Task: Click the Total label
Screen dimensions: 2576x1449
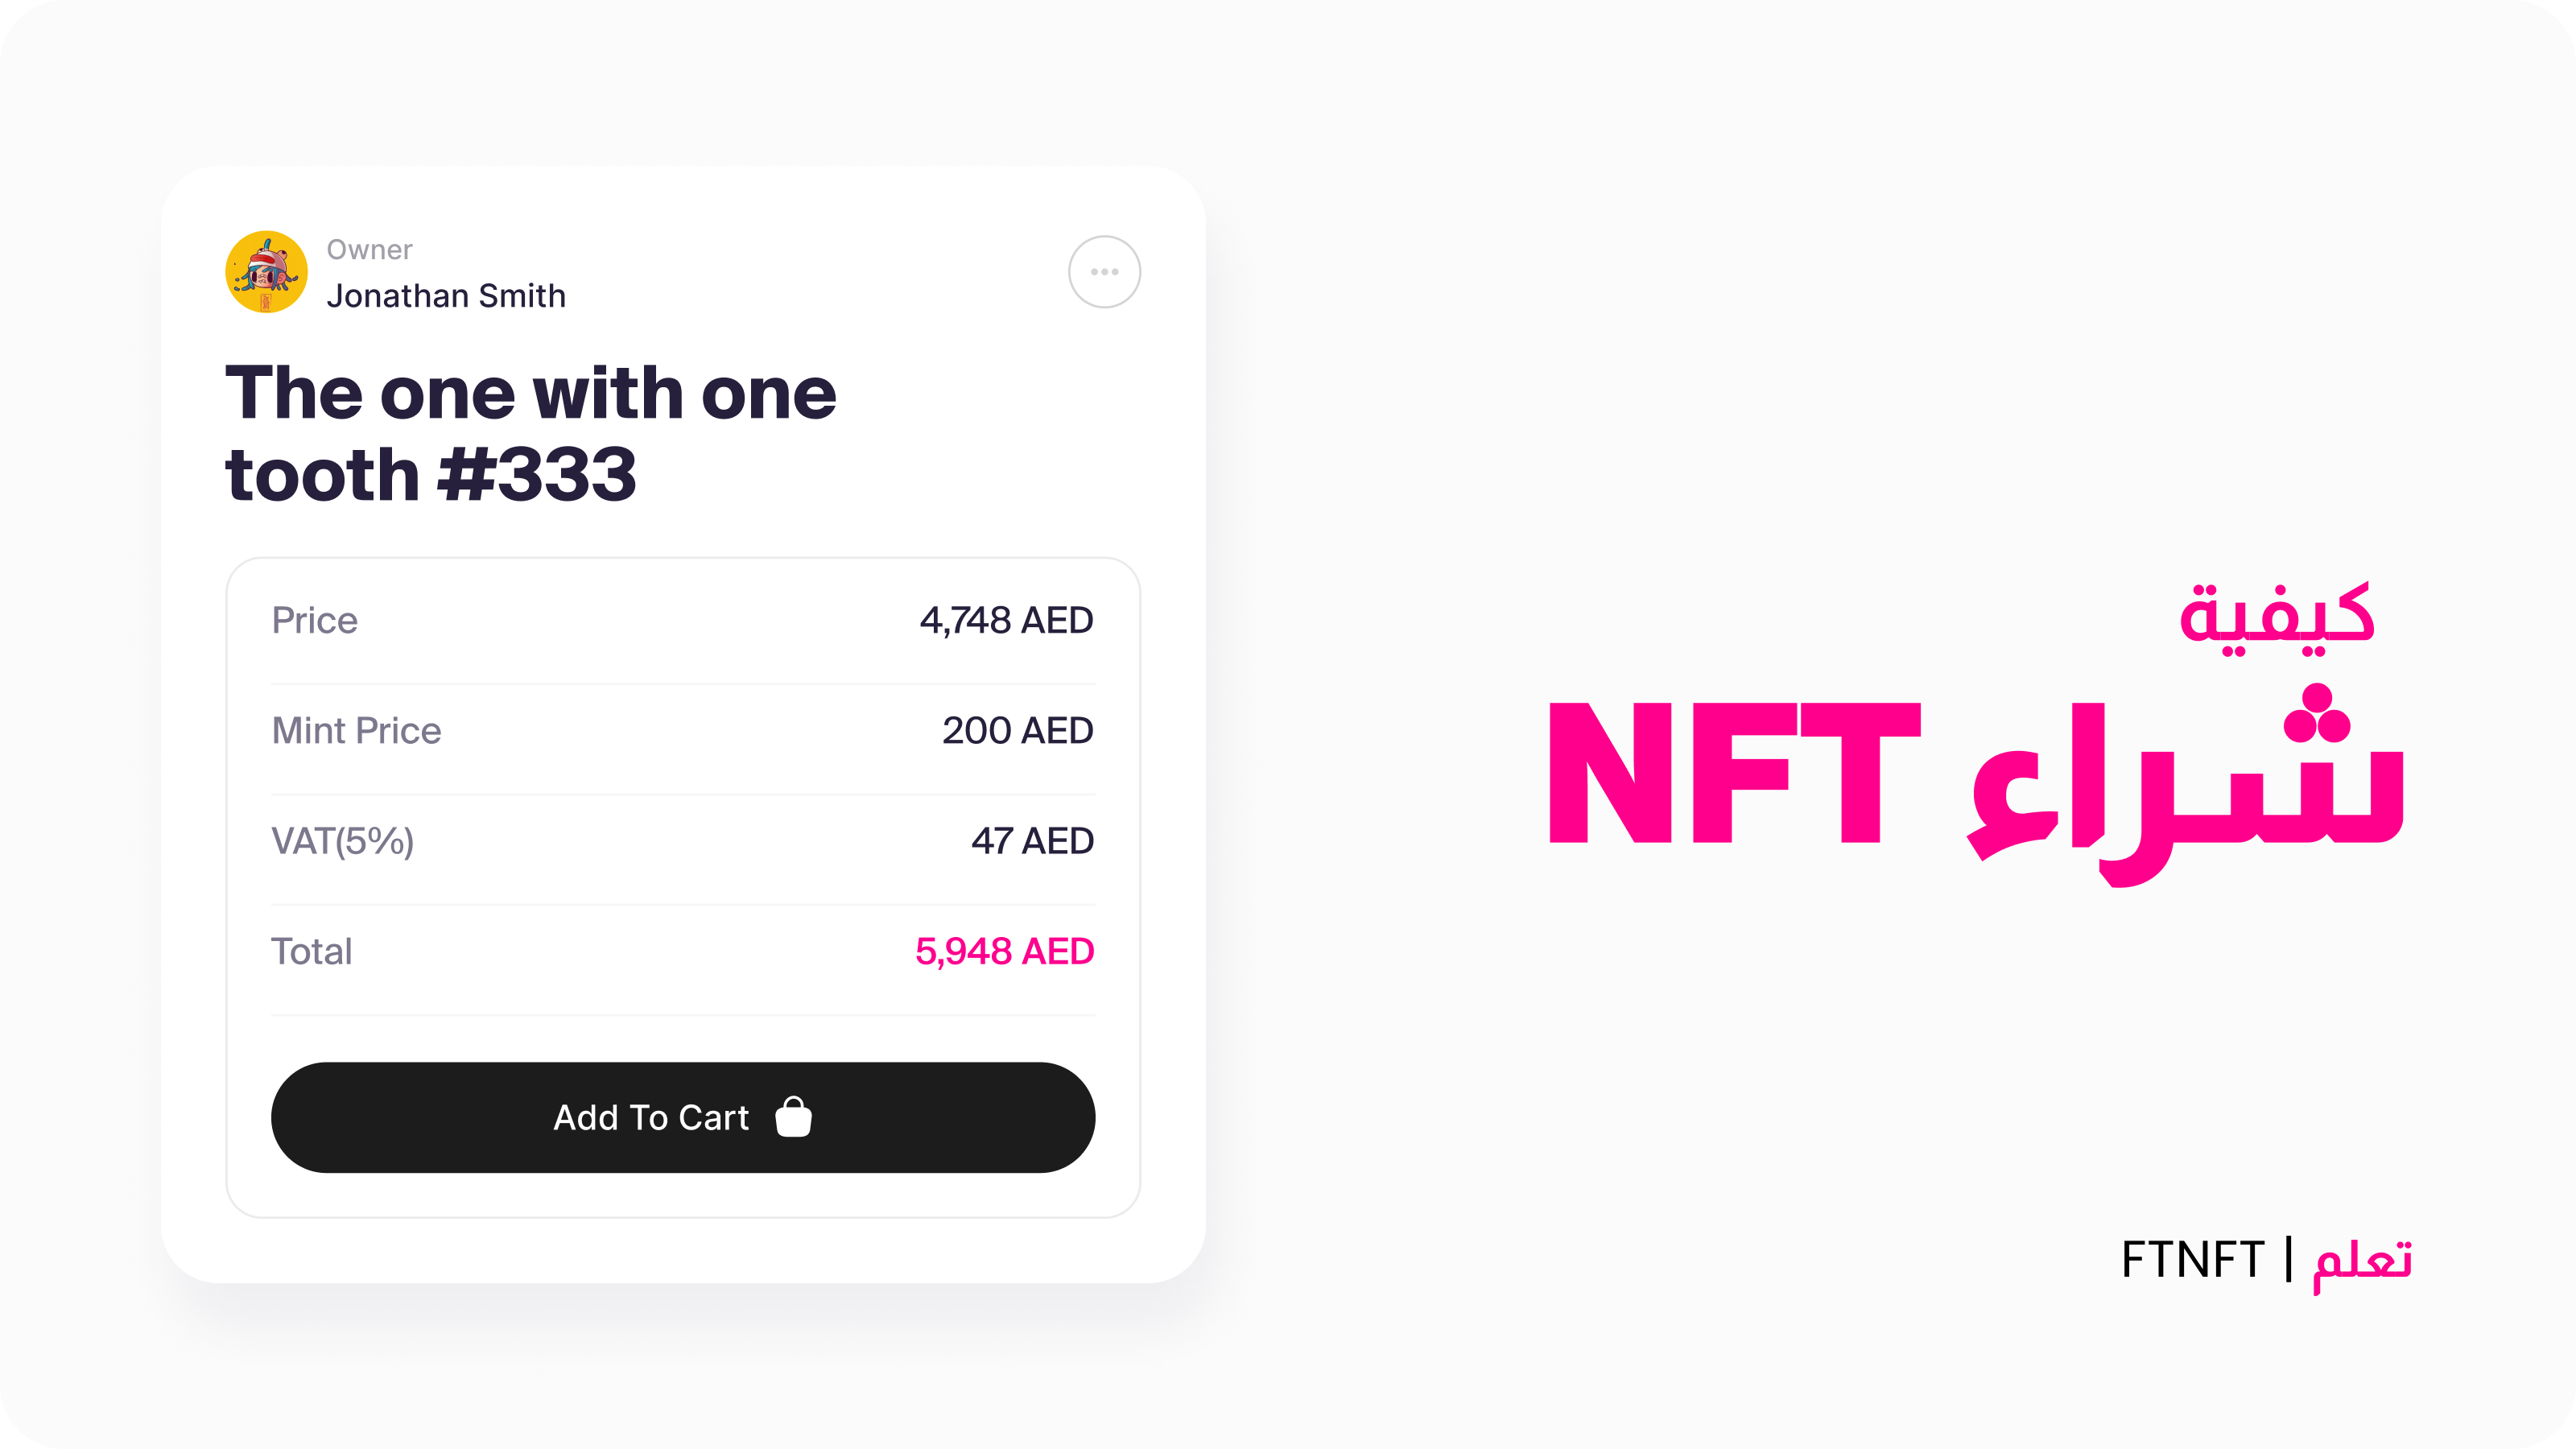Action: (x=311, y=951)
